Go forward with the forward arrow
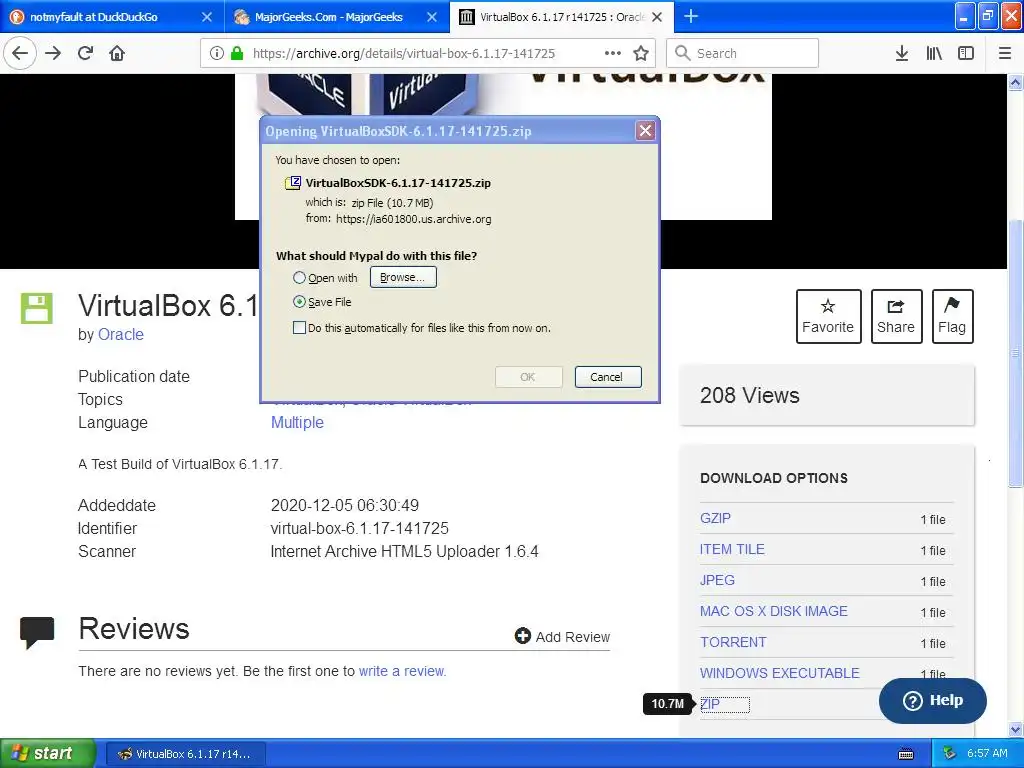The image size is (1024, 768). 53,53
